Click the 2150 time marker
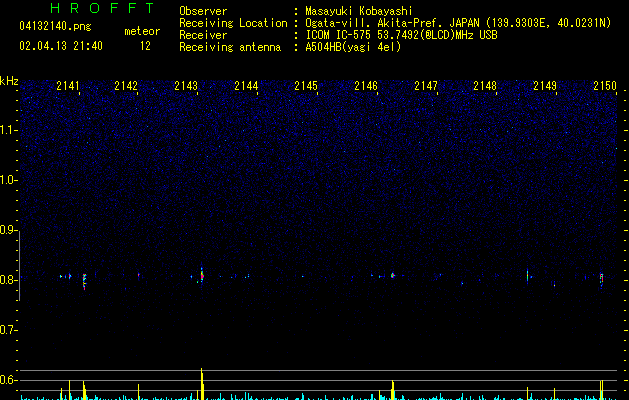 tap(605, 86)
